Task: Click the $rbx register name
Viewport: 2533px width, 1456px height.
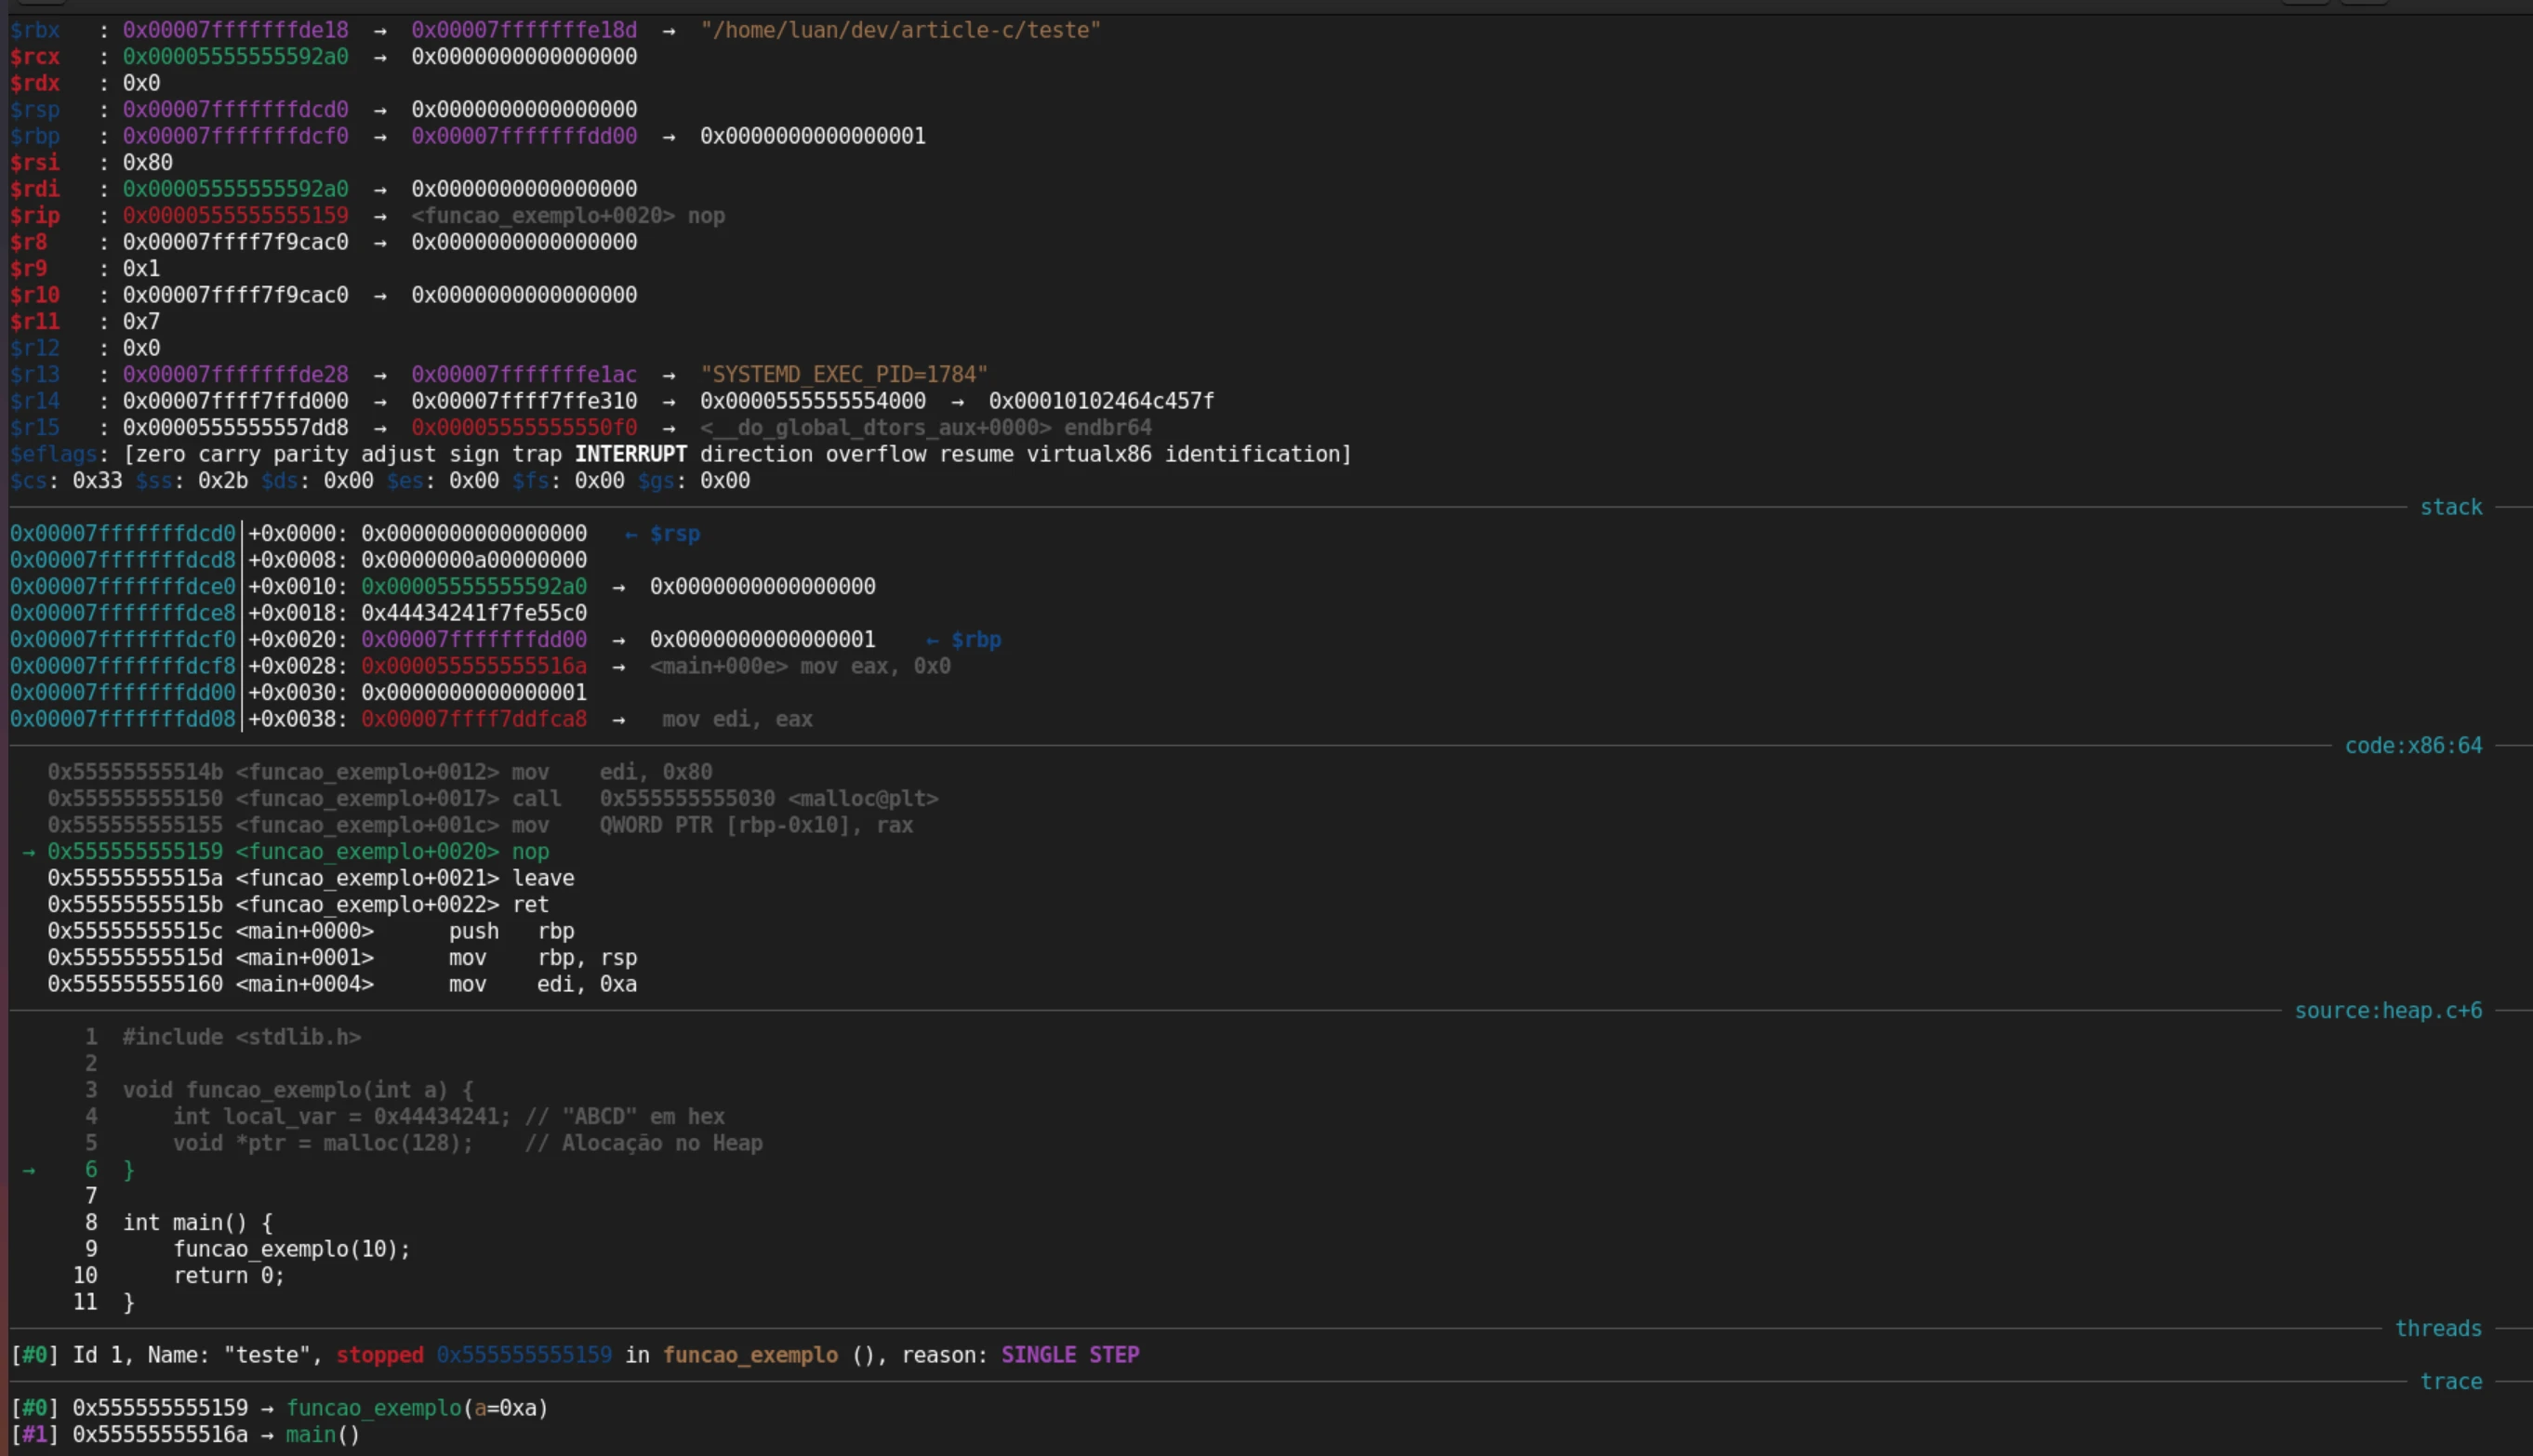Action: (35, 30)
